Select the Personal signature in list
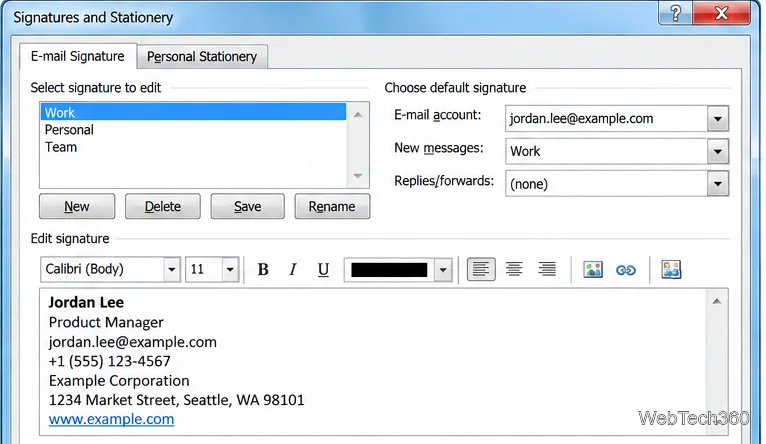The width and height of the screenshot is (766, 444). pos(193,129)
